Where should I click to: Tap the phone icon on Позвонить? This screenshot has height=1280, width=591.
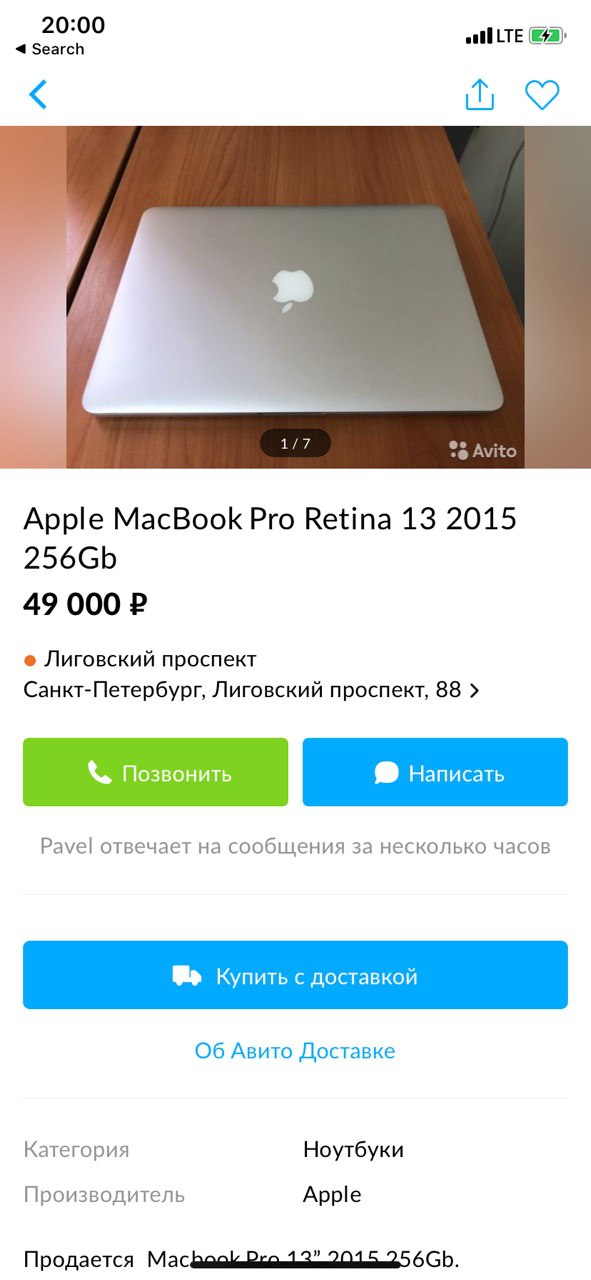click(99, 773)
